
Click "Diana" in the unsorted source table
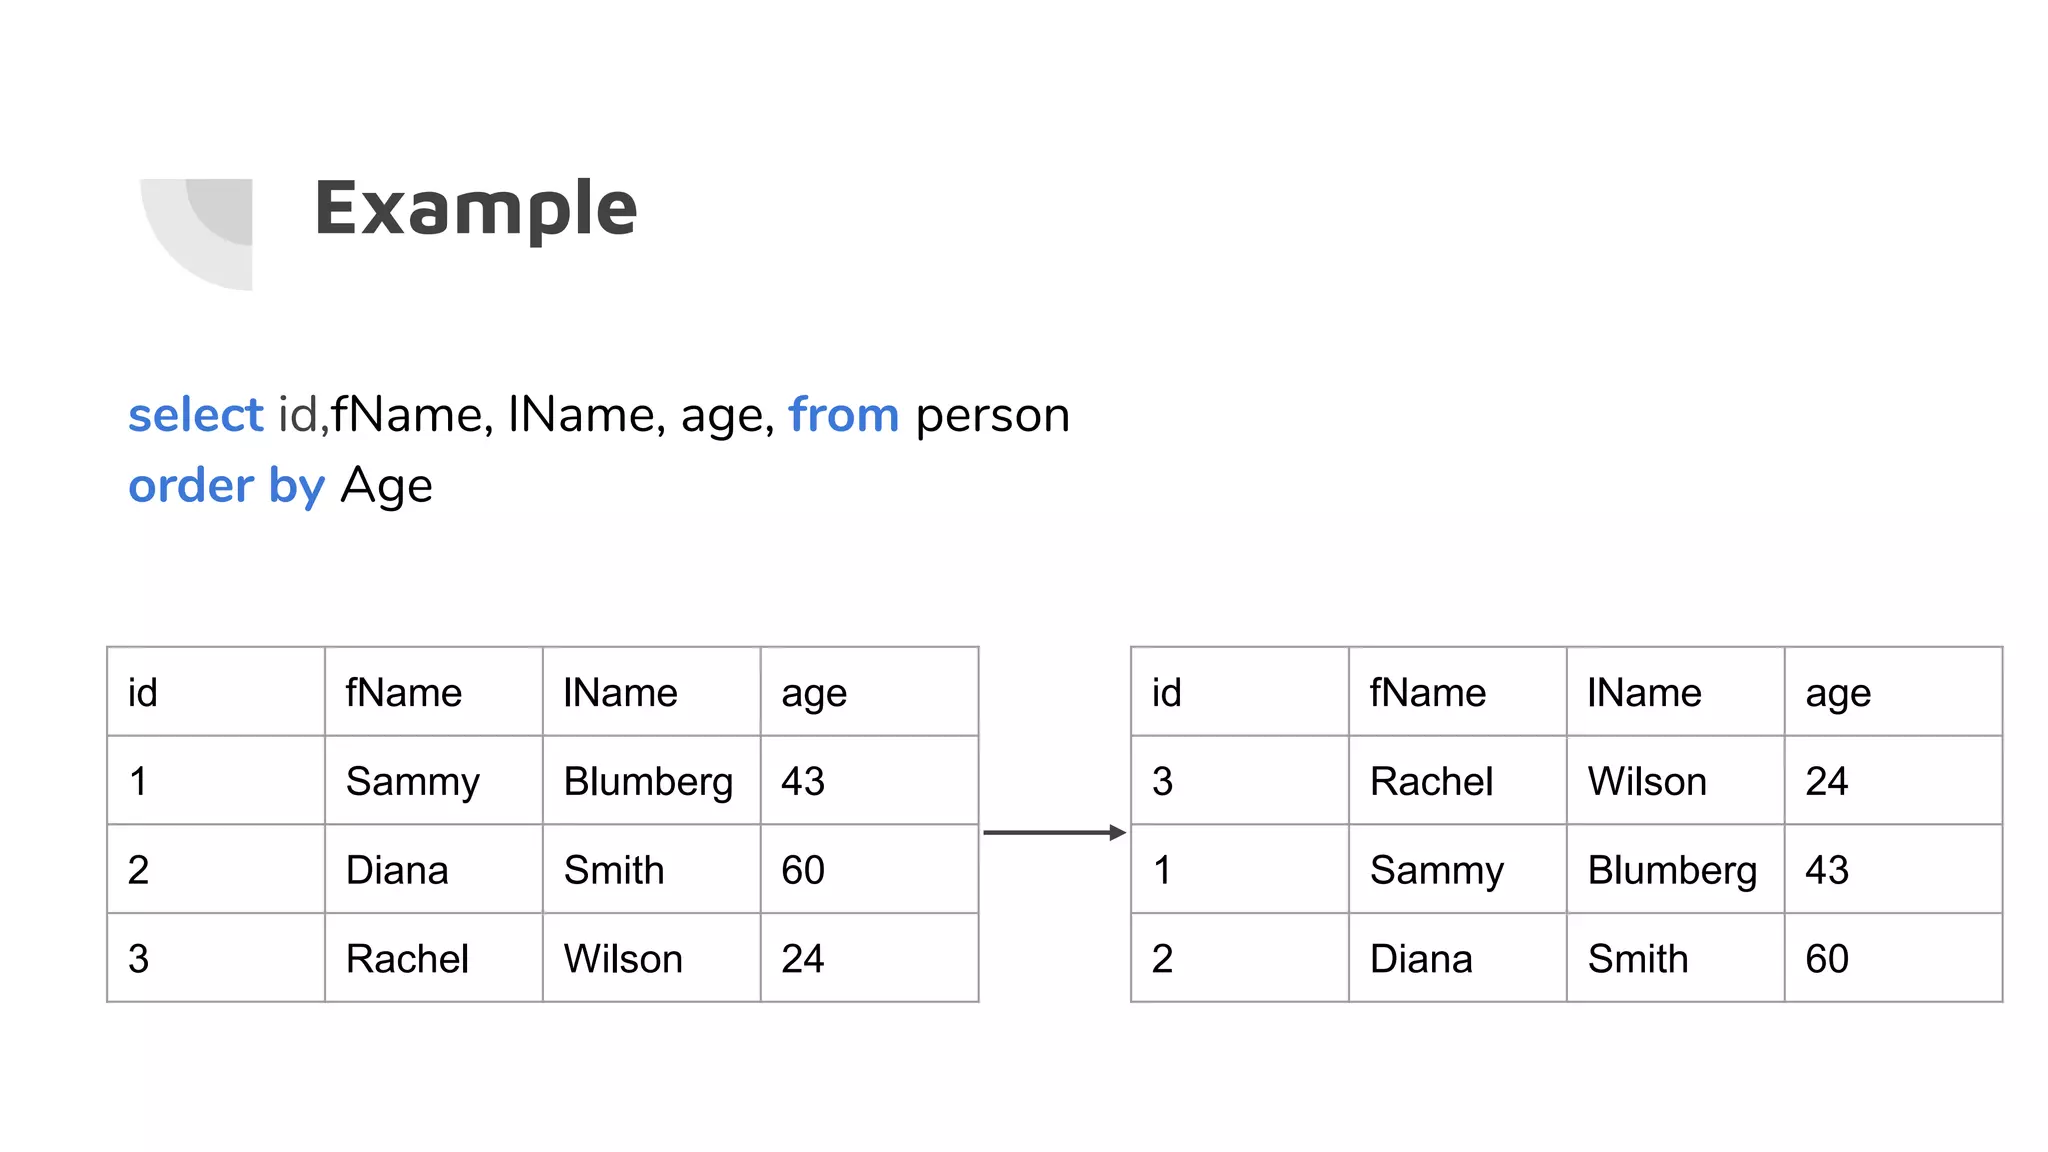coord(397,870)
